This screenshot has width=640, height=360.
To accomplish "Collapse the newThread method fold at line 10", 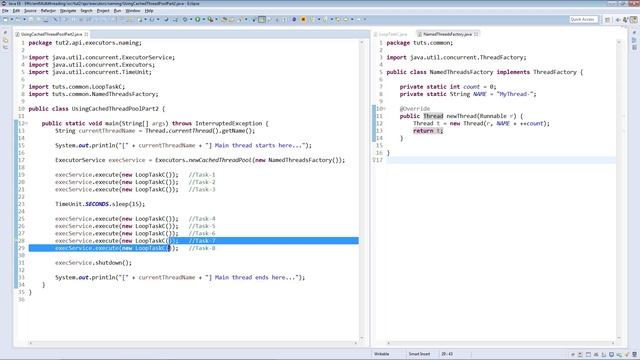I will (384, 109).
